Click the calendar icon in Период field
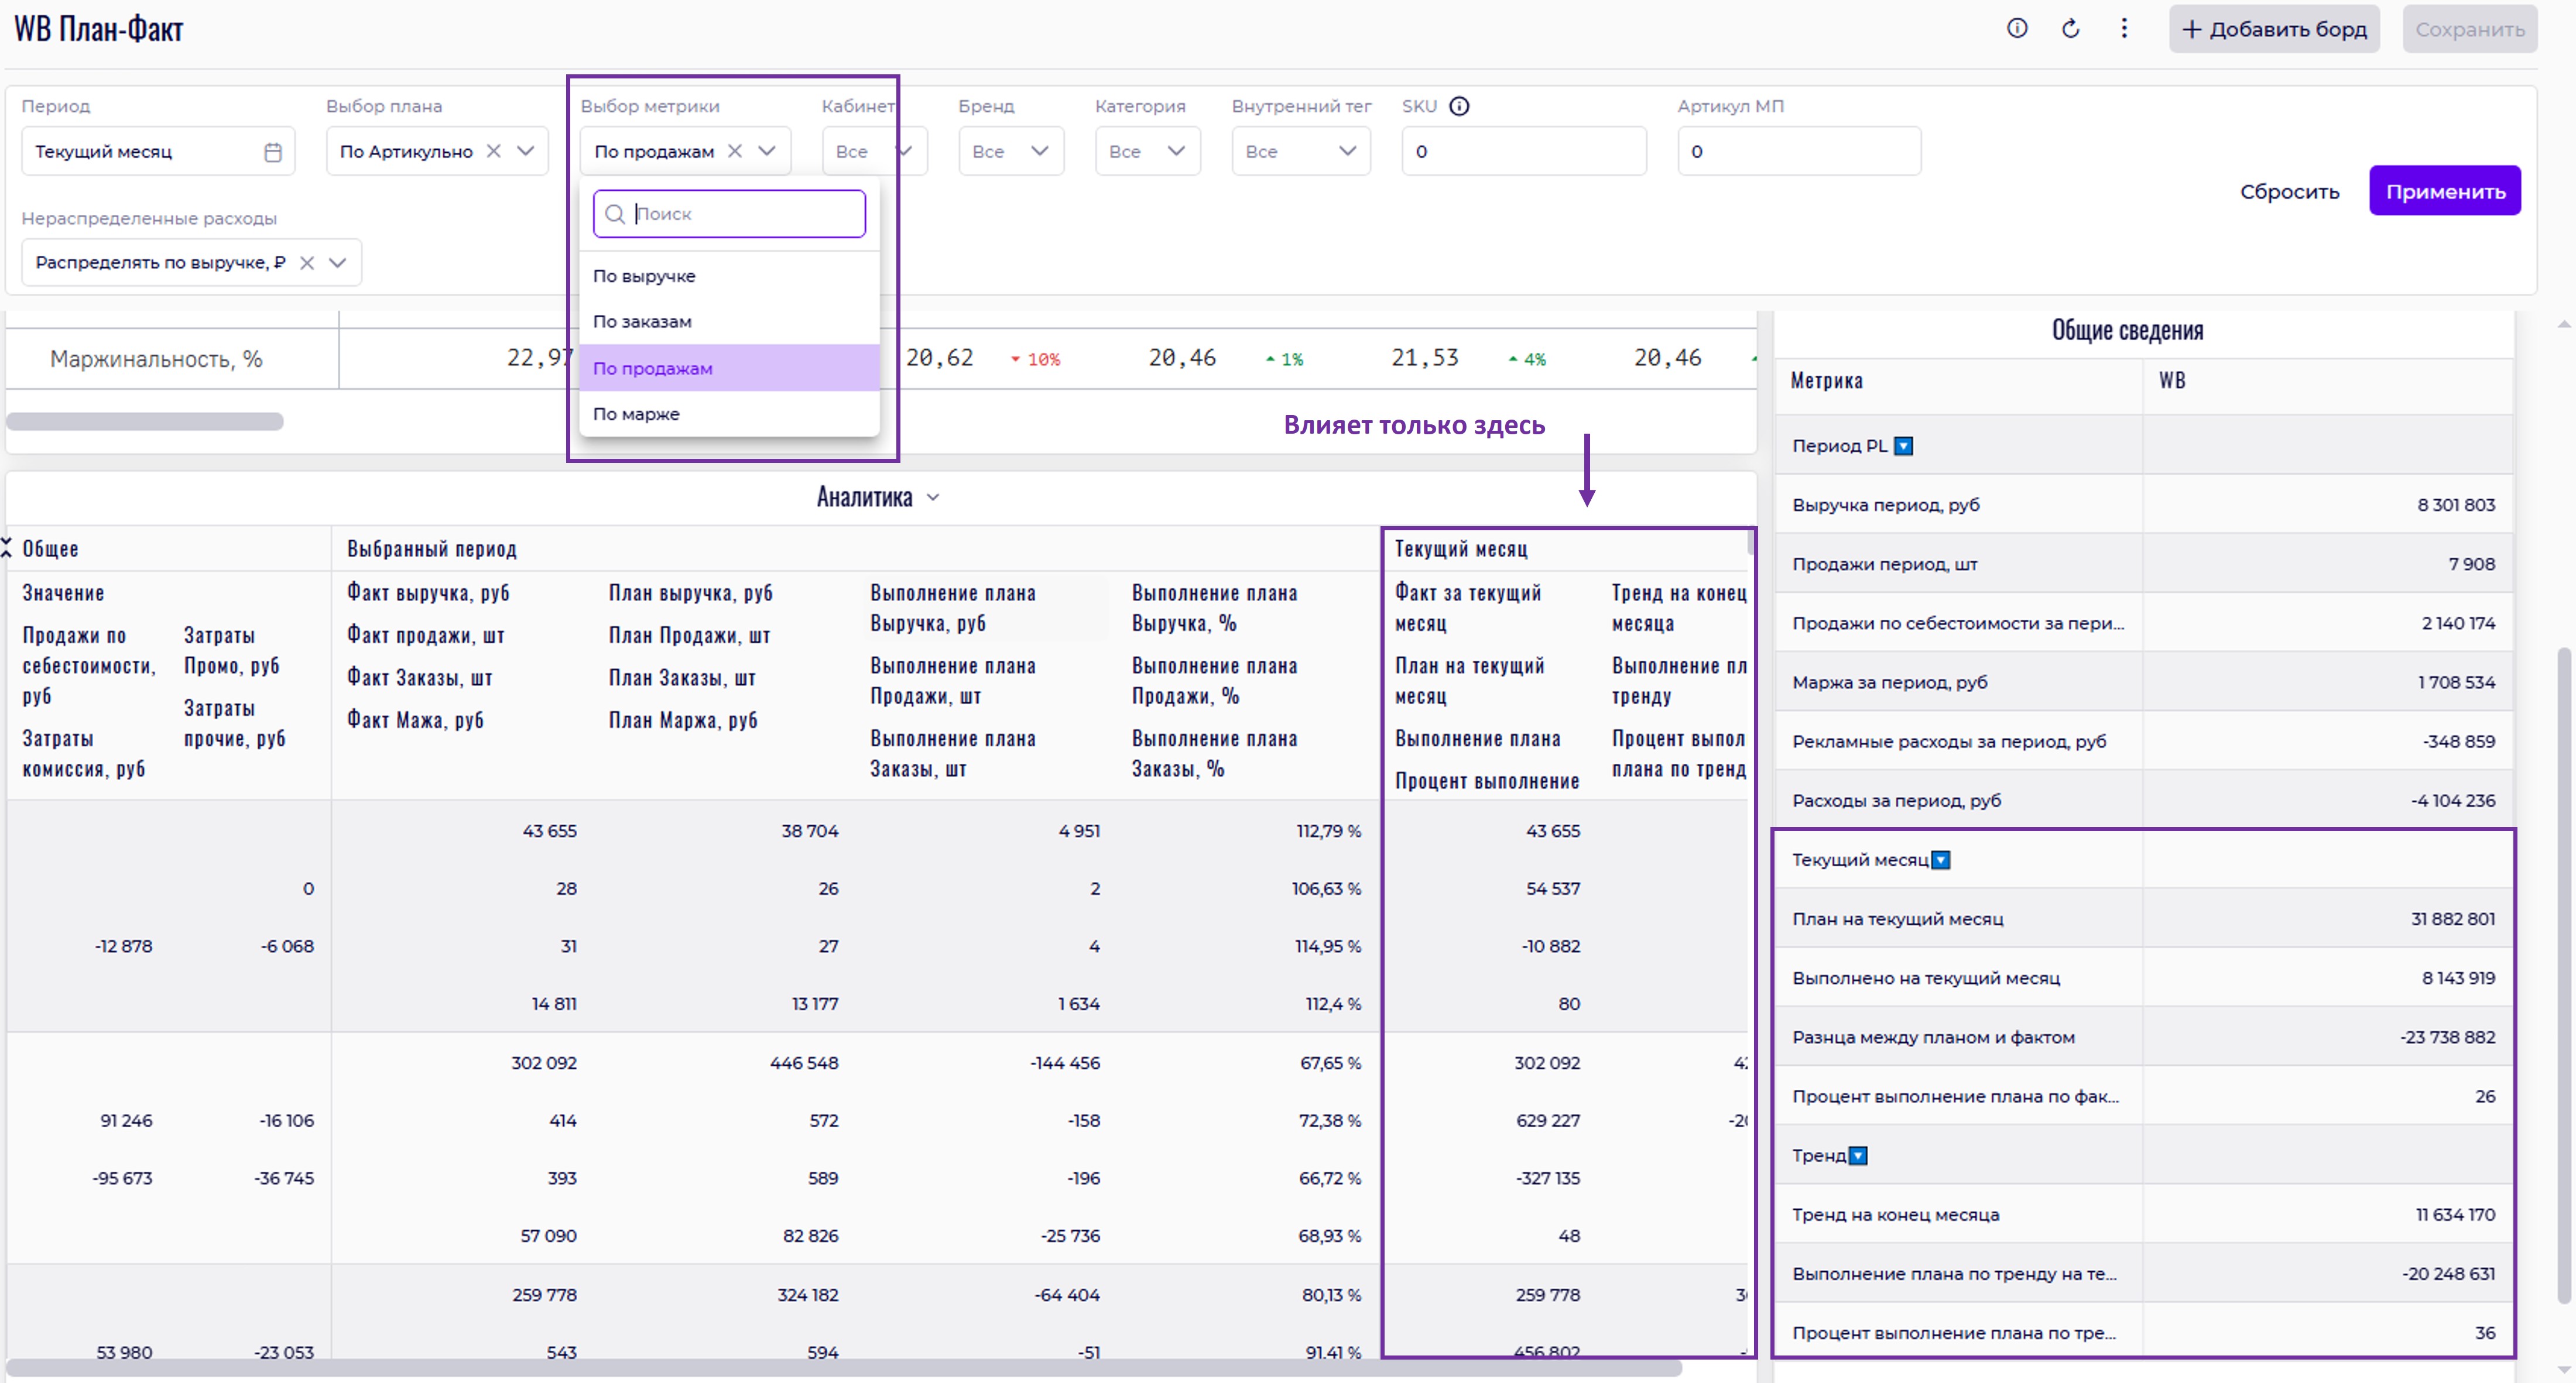This screenshot has height=1383, width=2576. point(273,152)
